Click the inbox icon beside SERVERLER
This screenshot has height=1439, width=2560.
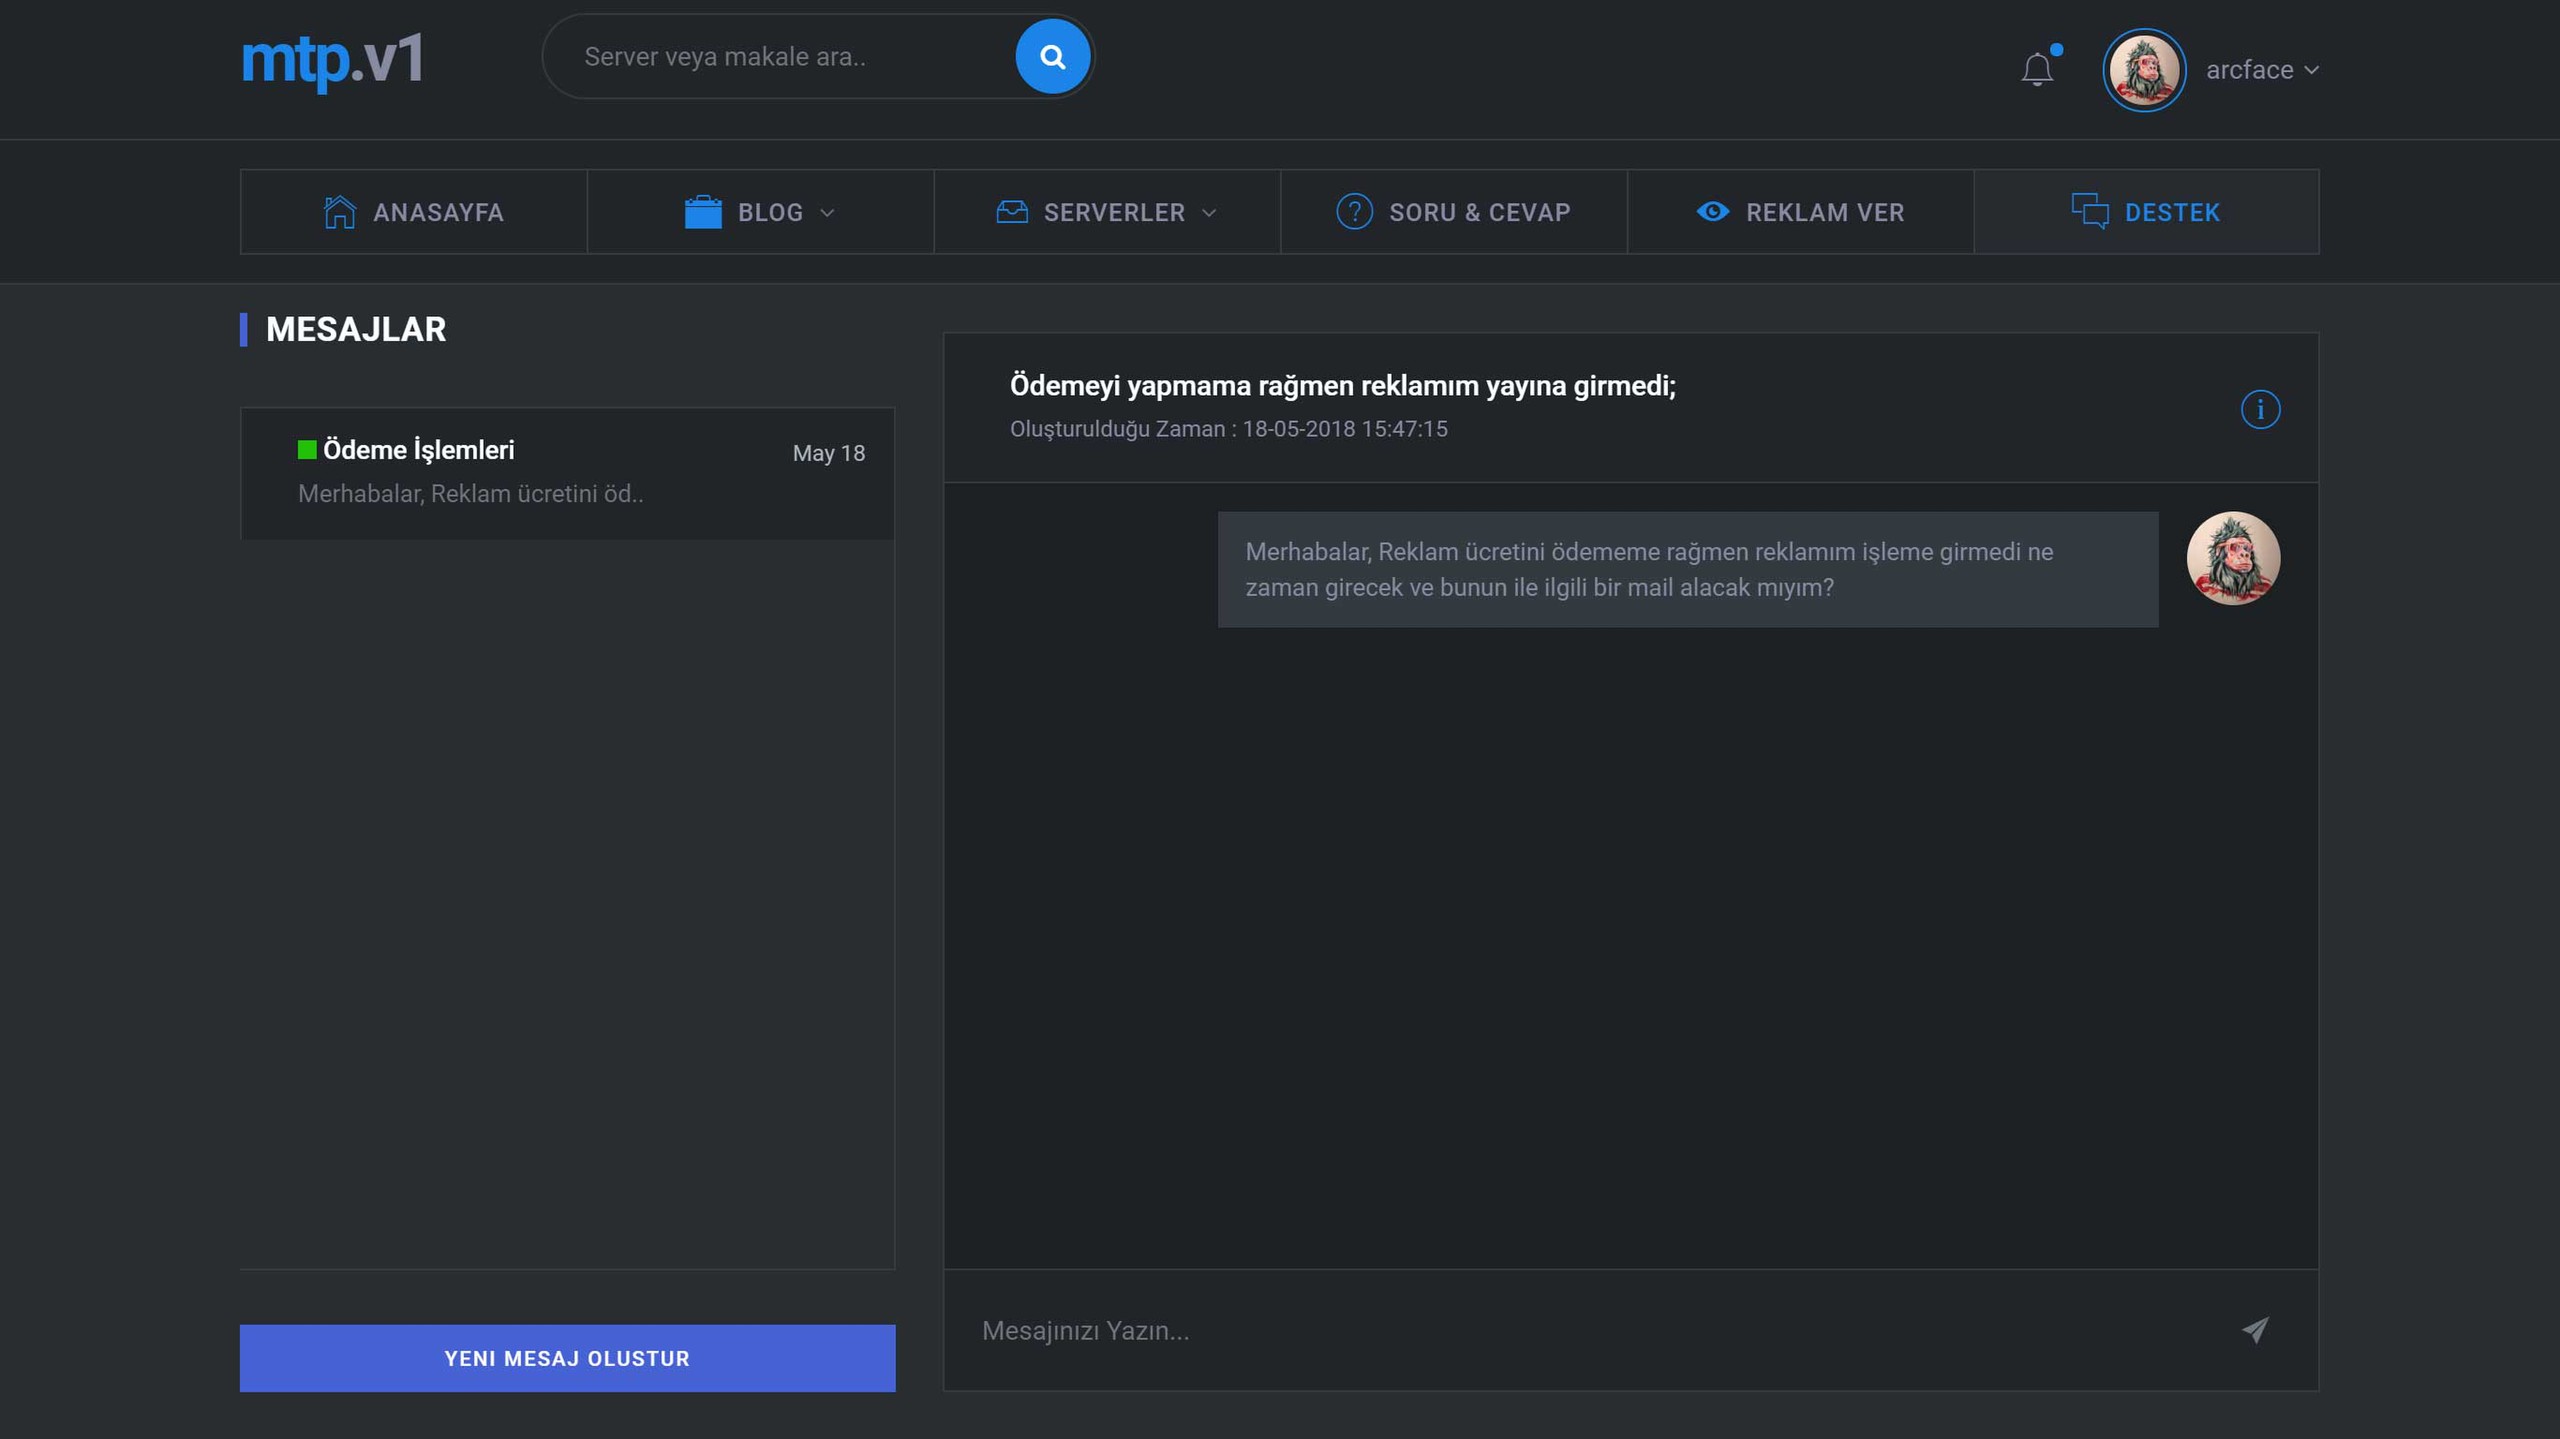click(1012, 212)
